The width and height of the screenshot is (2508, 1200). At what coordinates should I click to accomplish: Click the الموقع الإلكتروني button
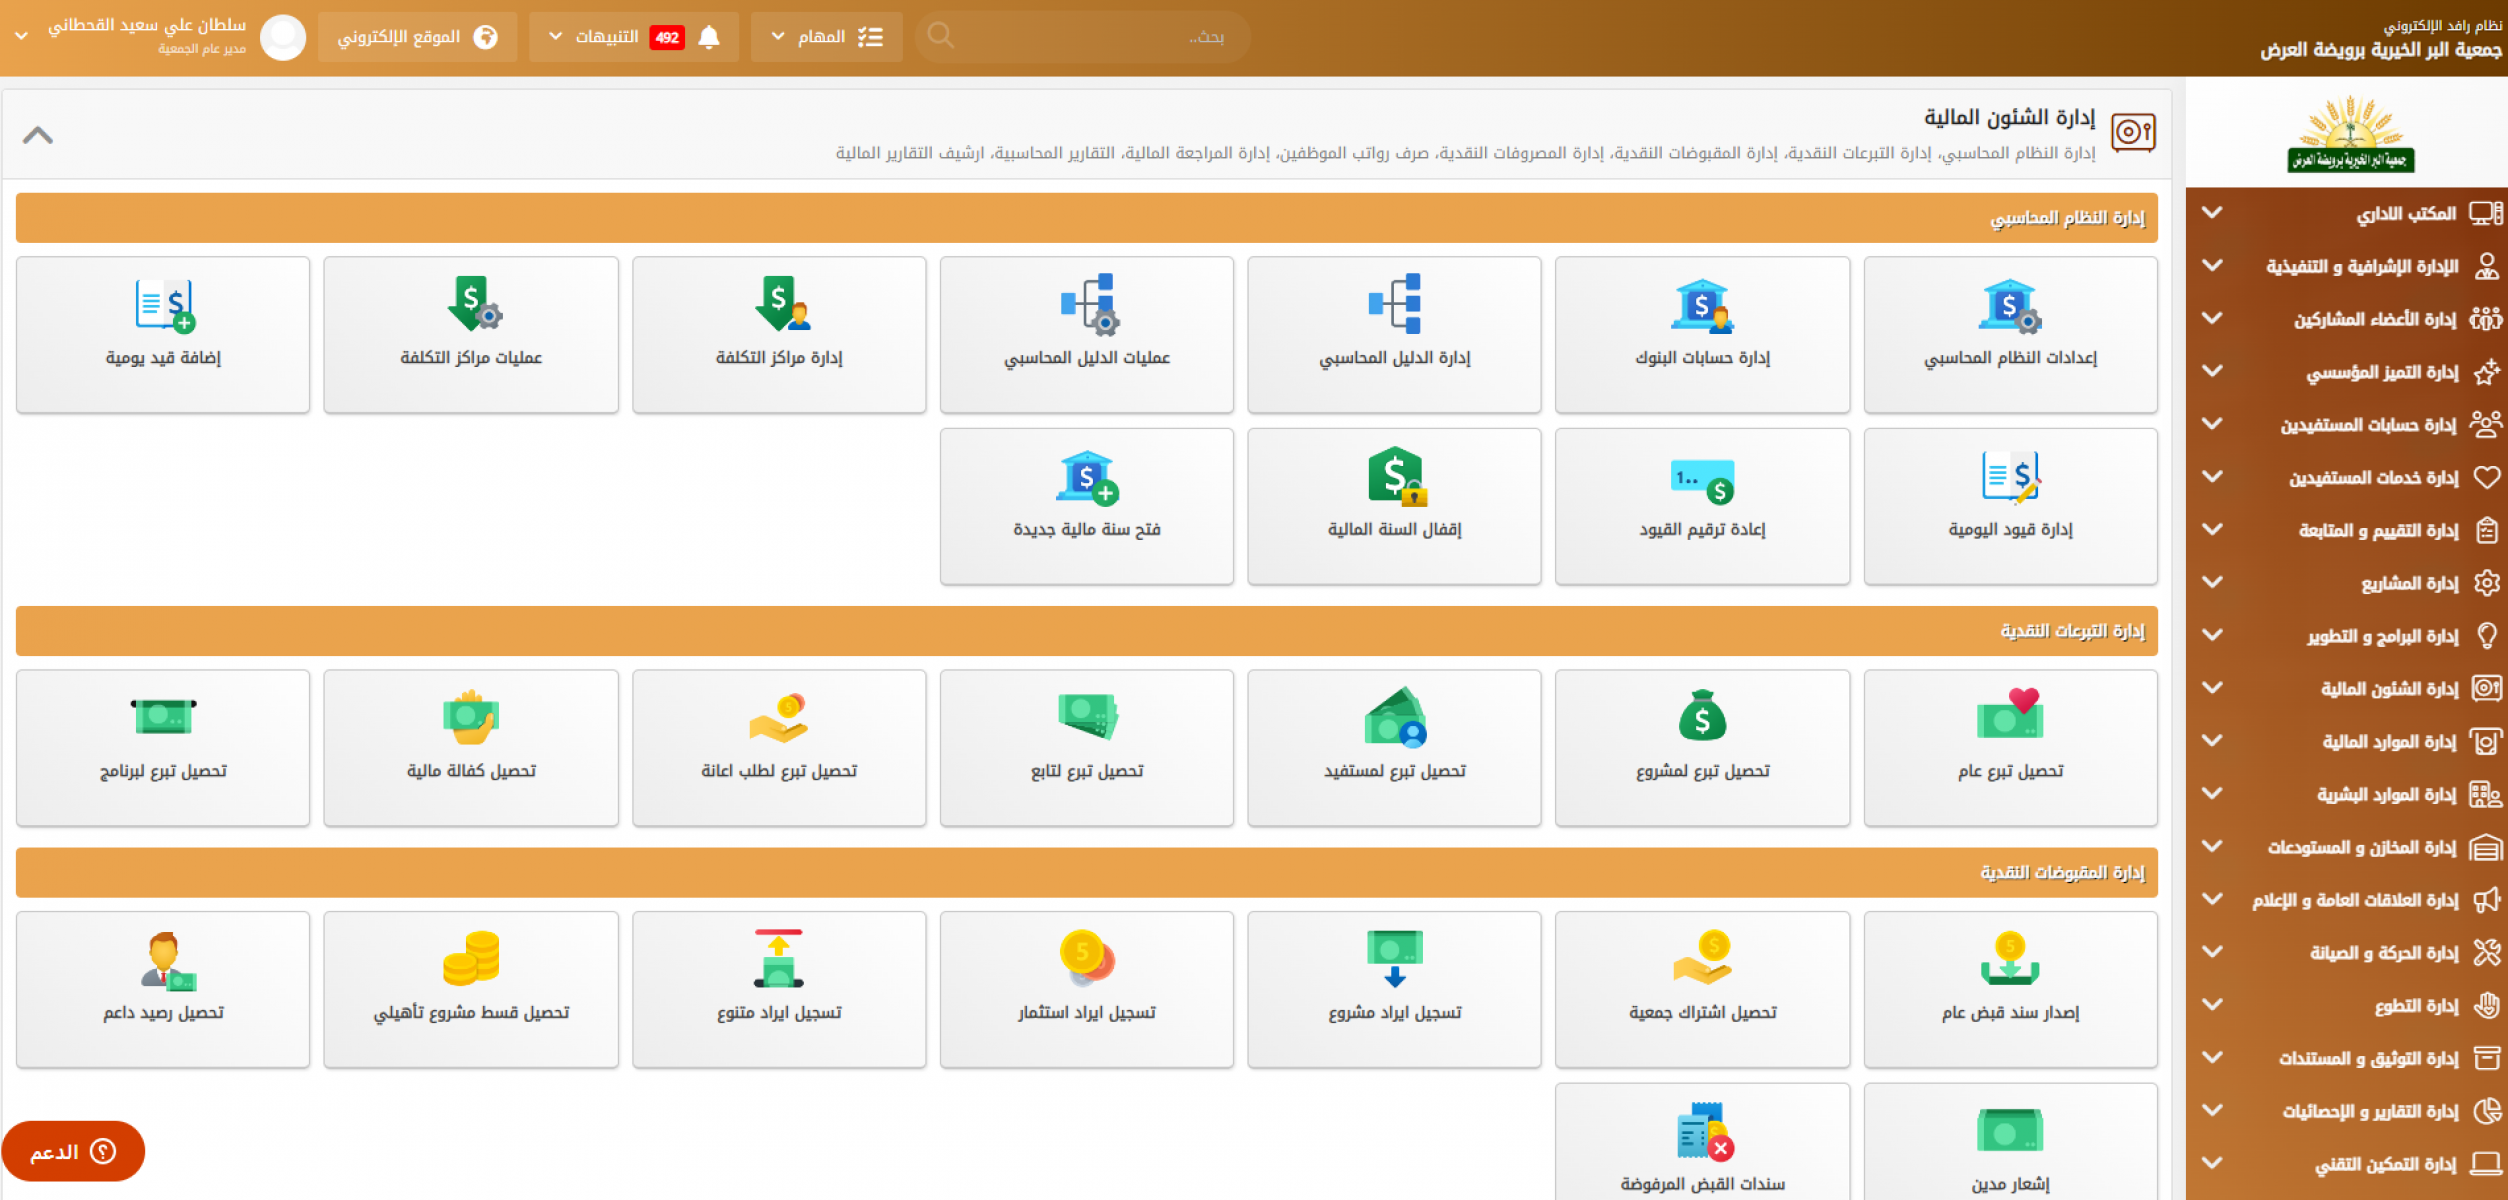pos(417,37)
